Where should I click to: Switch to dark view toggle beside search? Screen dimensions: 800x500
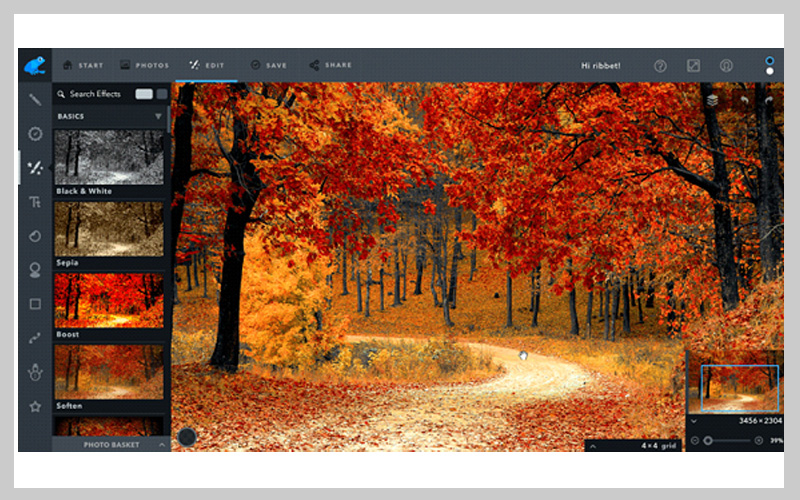click(x=162, y=94)
